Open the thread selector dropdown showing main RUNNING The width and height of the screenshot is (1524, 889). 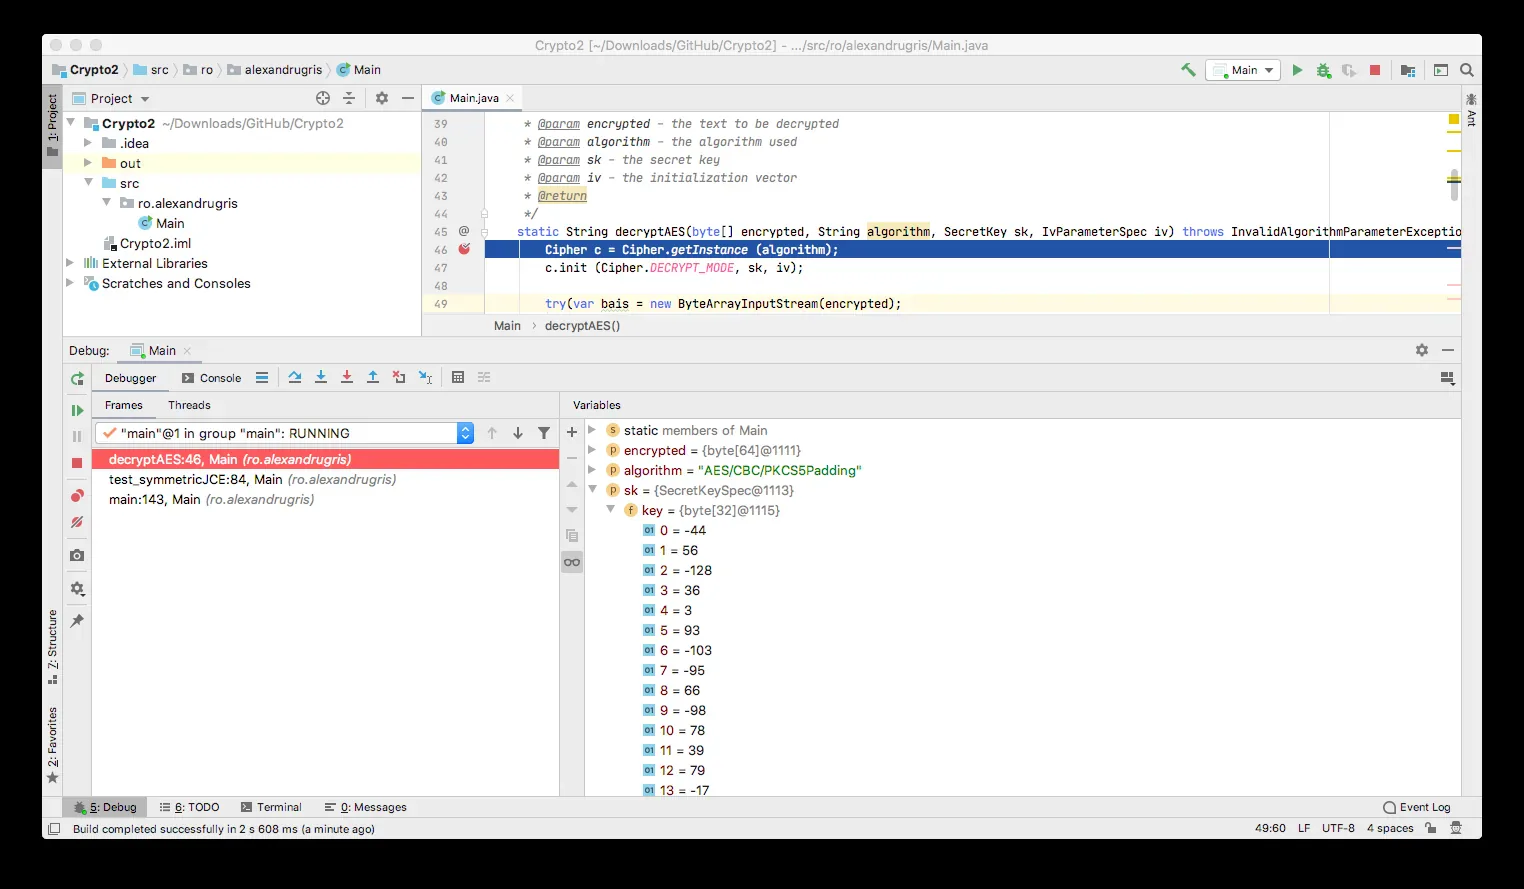coord(284,433)
